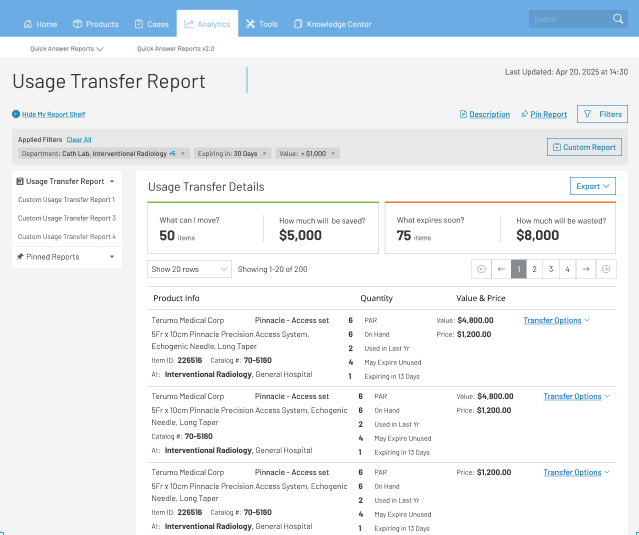Expand the Pinned Reports section
Image resolution: width=639 pixels, height=535 pixels.
pyautogui.click(x=112, y=257)
